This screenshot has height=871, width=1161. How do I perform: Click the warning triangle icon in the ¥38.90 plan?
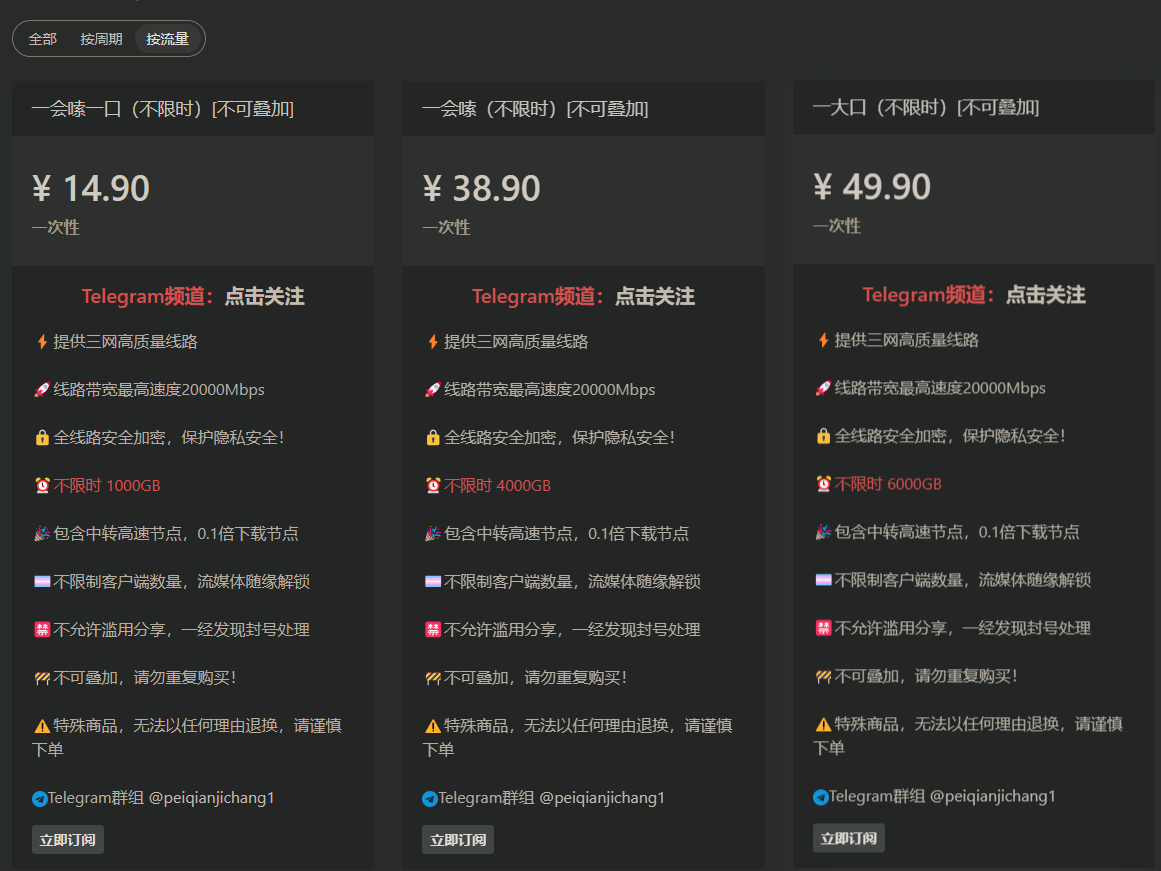coord(433,726)
